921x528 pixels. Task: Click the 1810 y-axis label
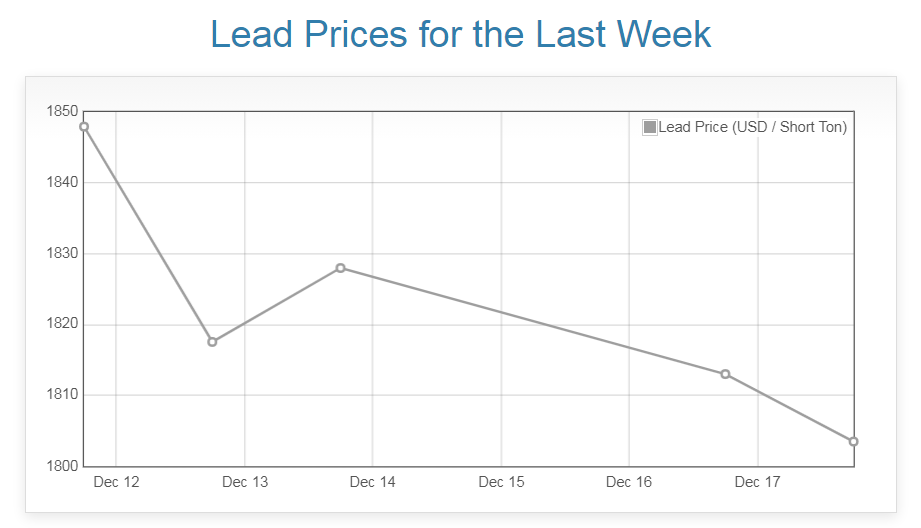click(62, 395)
